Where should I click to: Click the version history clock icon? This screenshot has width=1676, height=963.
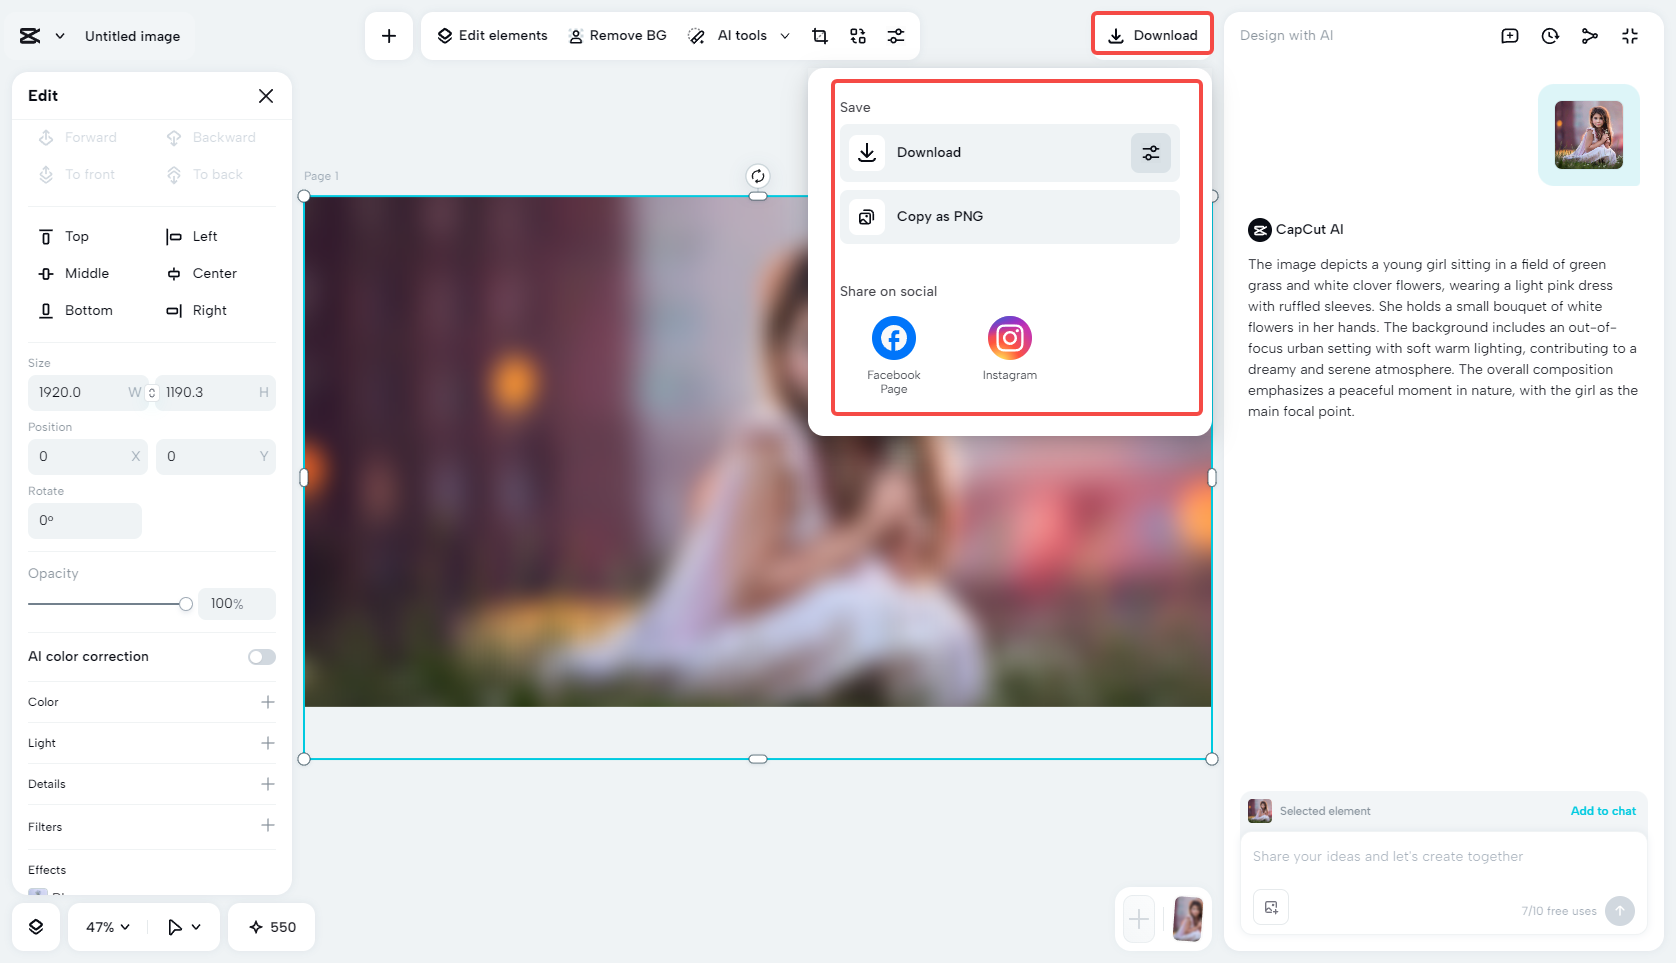pos(1549,35)
